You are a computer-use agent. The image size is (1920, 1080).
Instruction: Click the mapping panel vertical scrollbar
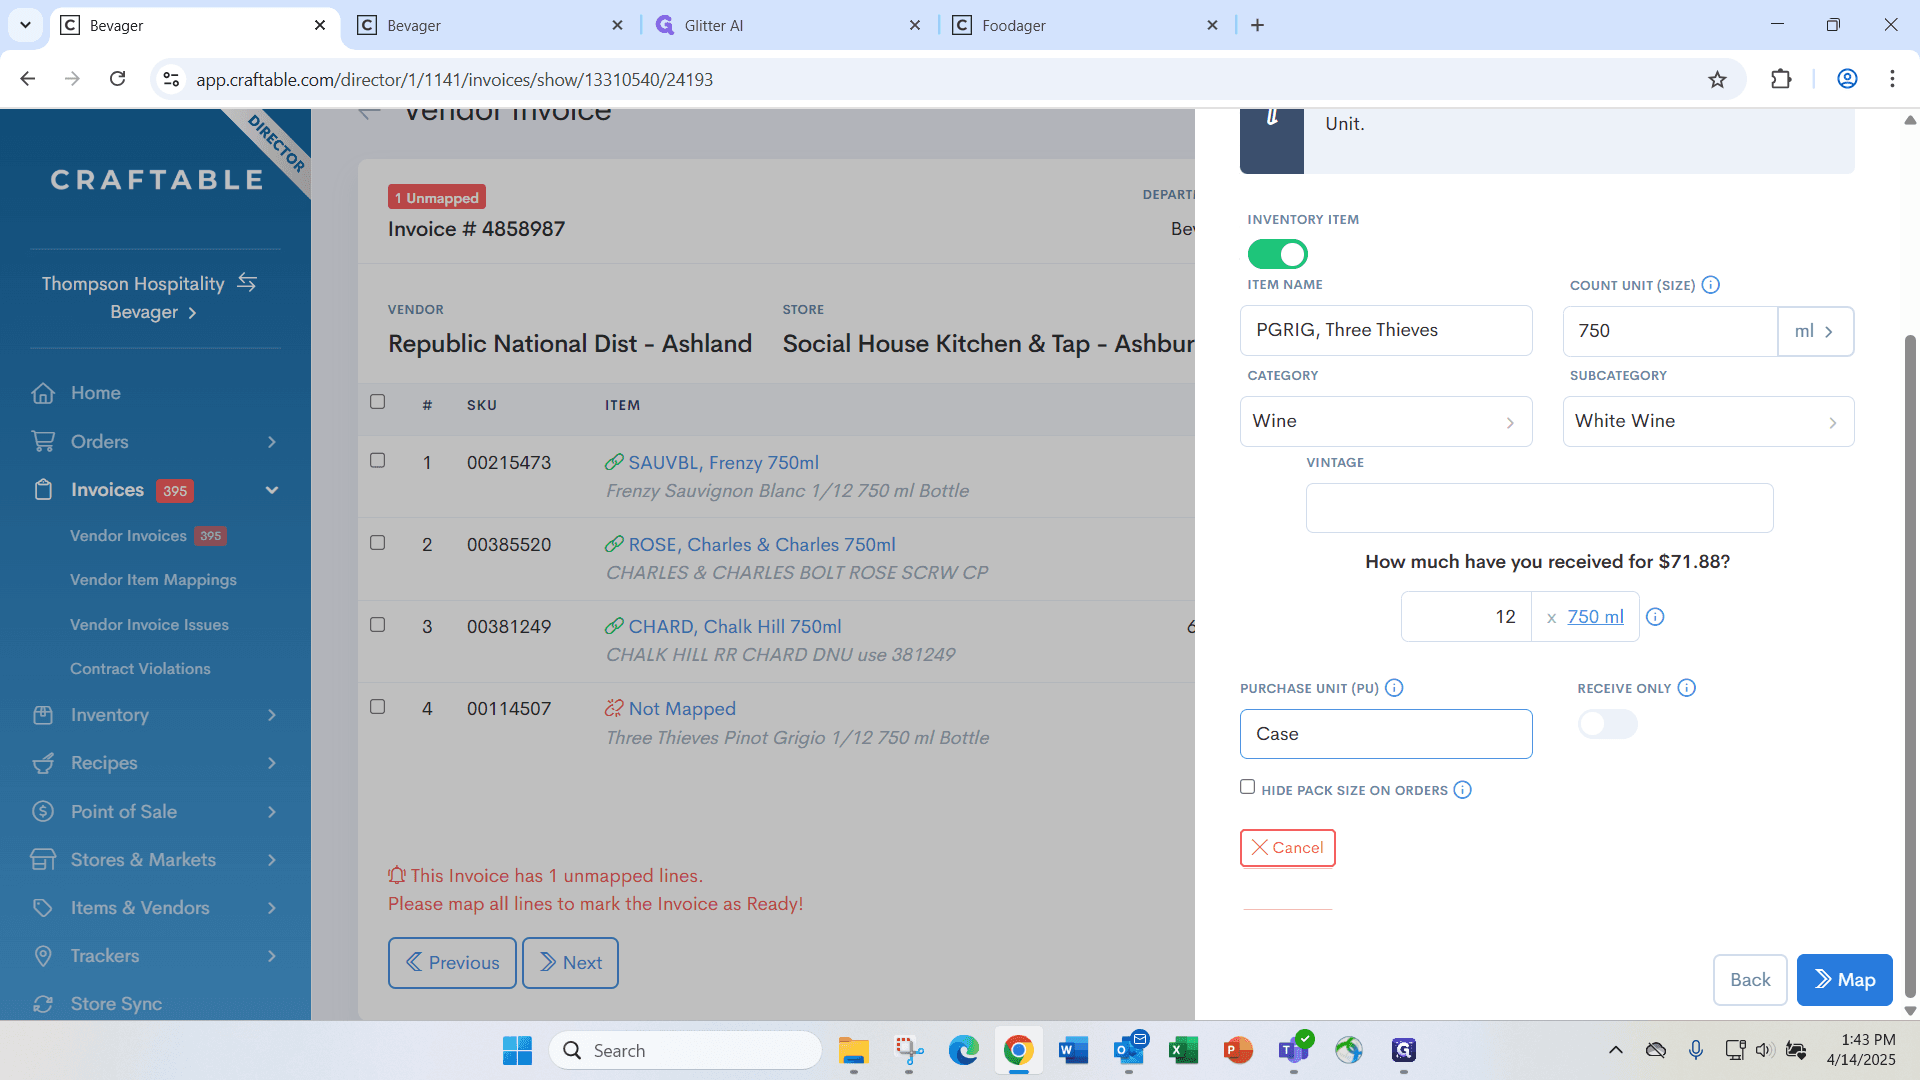click(1910, 665)
